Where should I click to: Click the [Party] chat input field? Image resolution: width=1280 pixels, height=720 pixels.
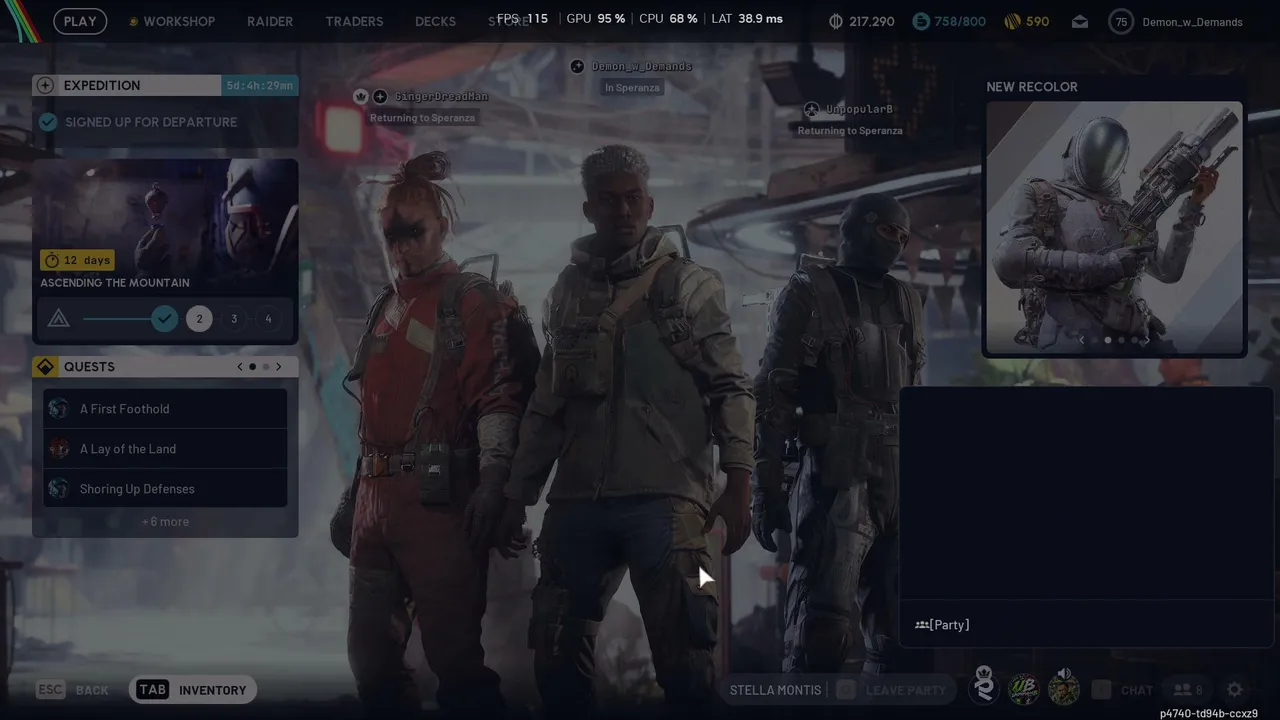tap(1085, 625)
